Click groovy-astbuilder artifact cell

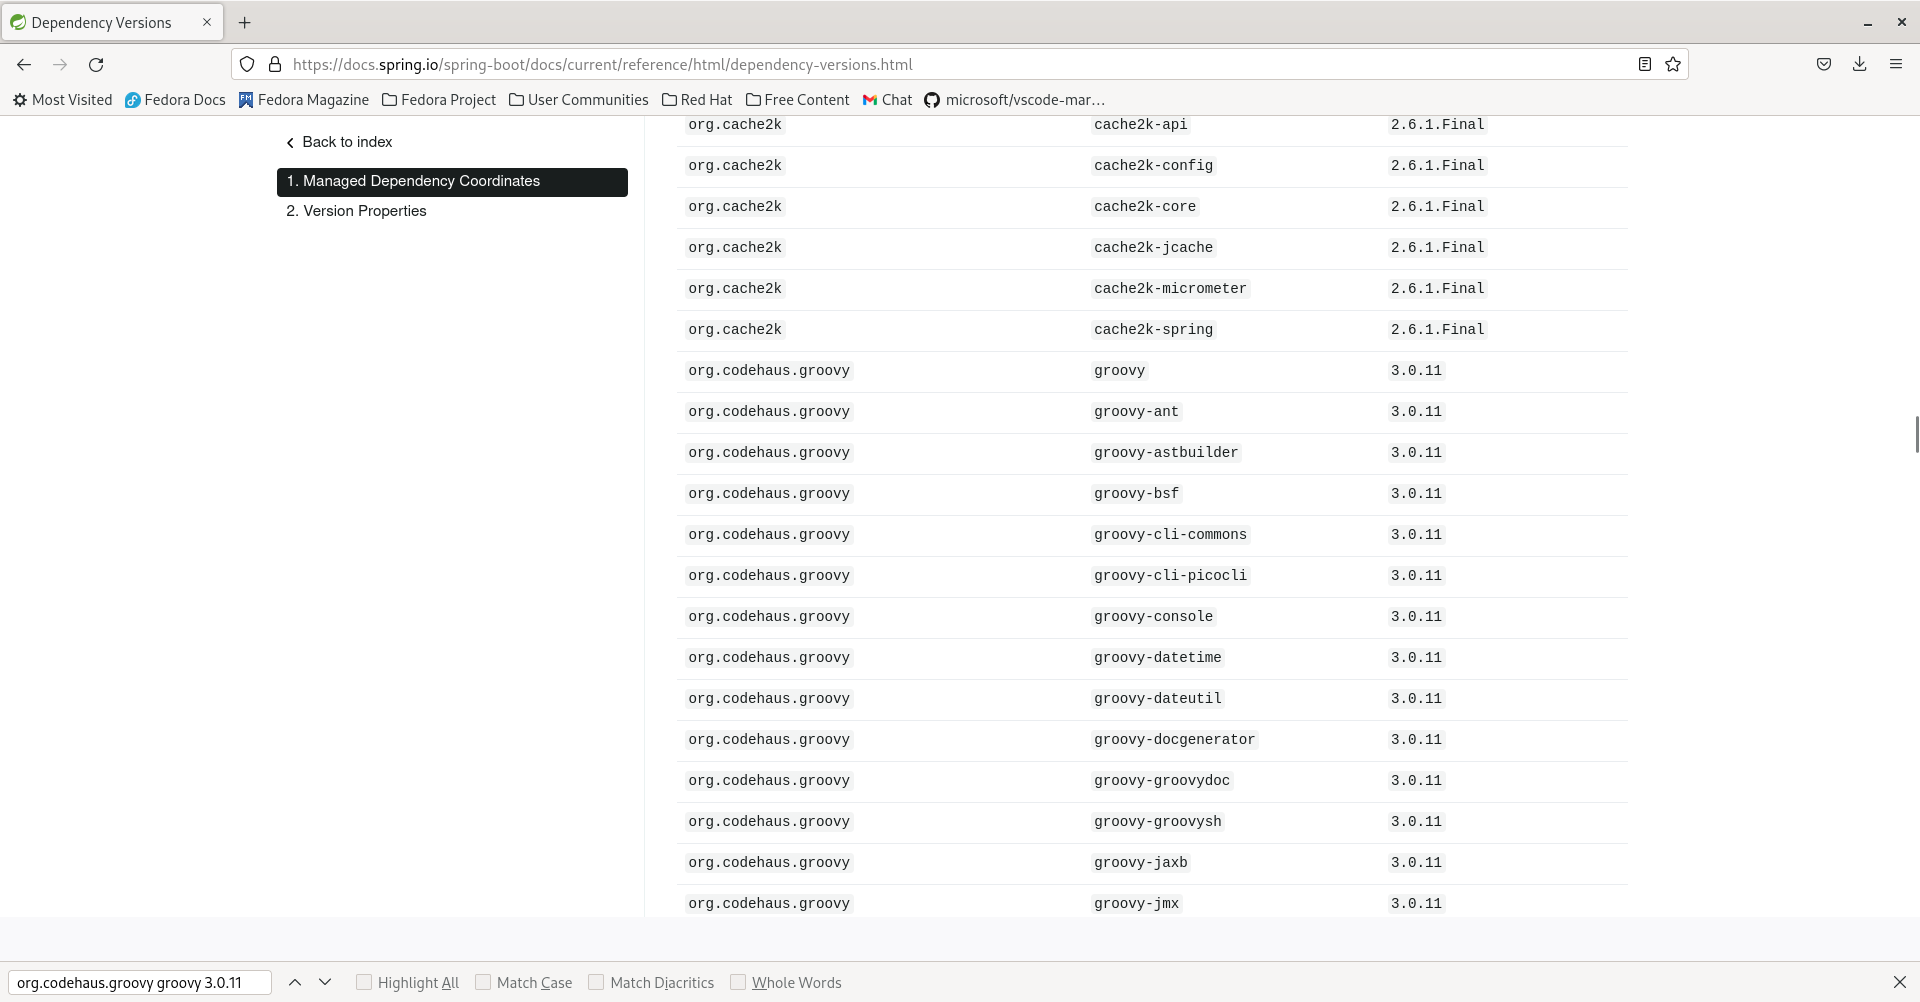[x=1166, y=453]
